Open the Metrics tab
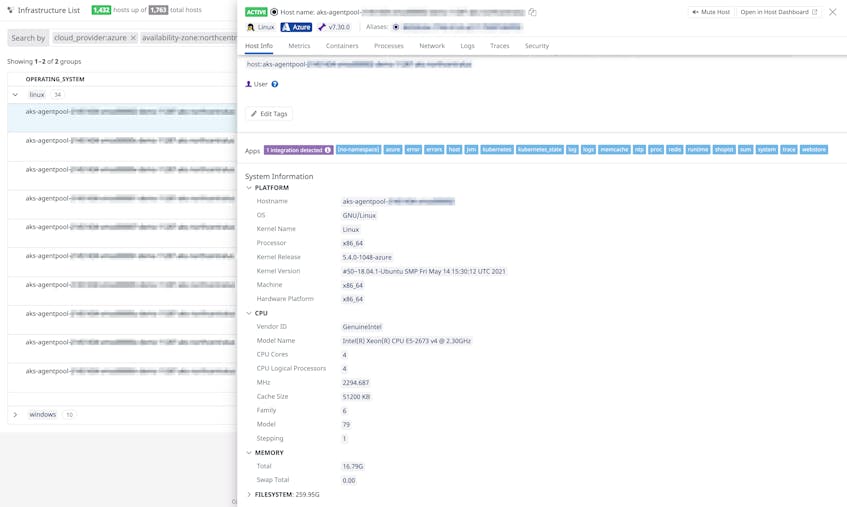Image resolution: width=847 pixels, height=507 pixels. (299, 46)
